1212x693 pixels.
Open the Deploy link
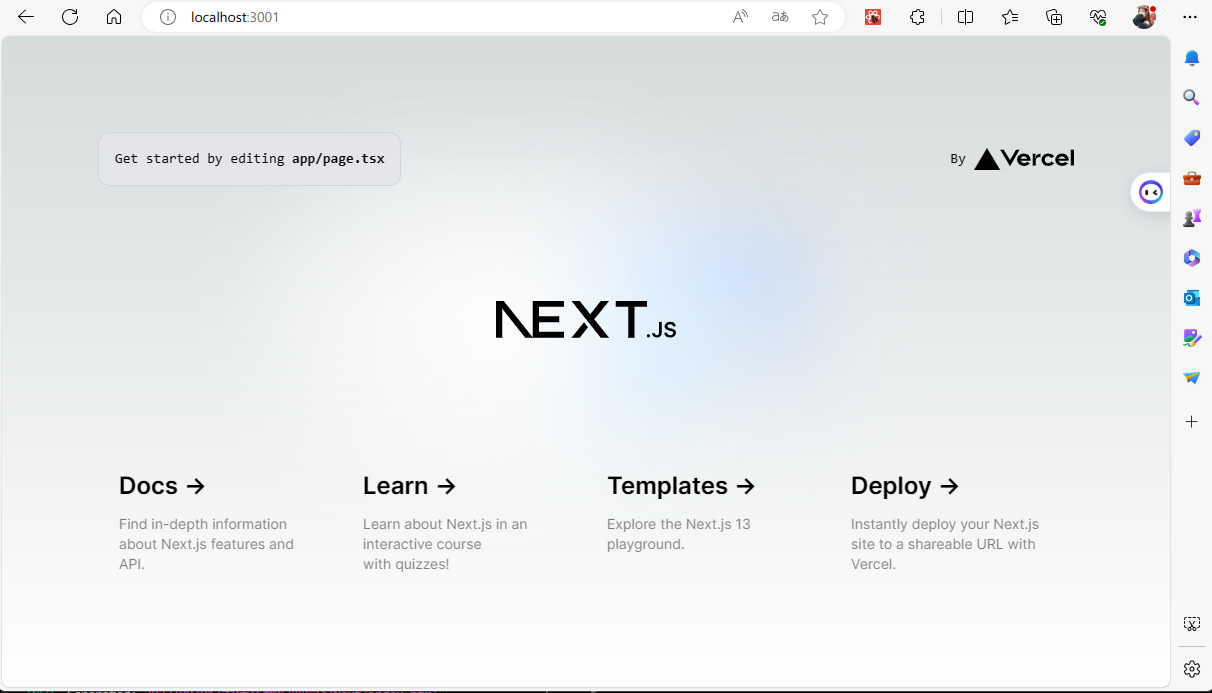coord(903,485)
